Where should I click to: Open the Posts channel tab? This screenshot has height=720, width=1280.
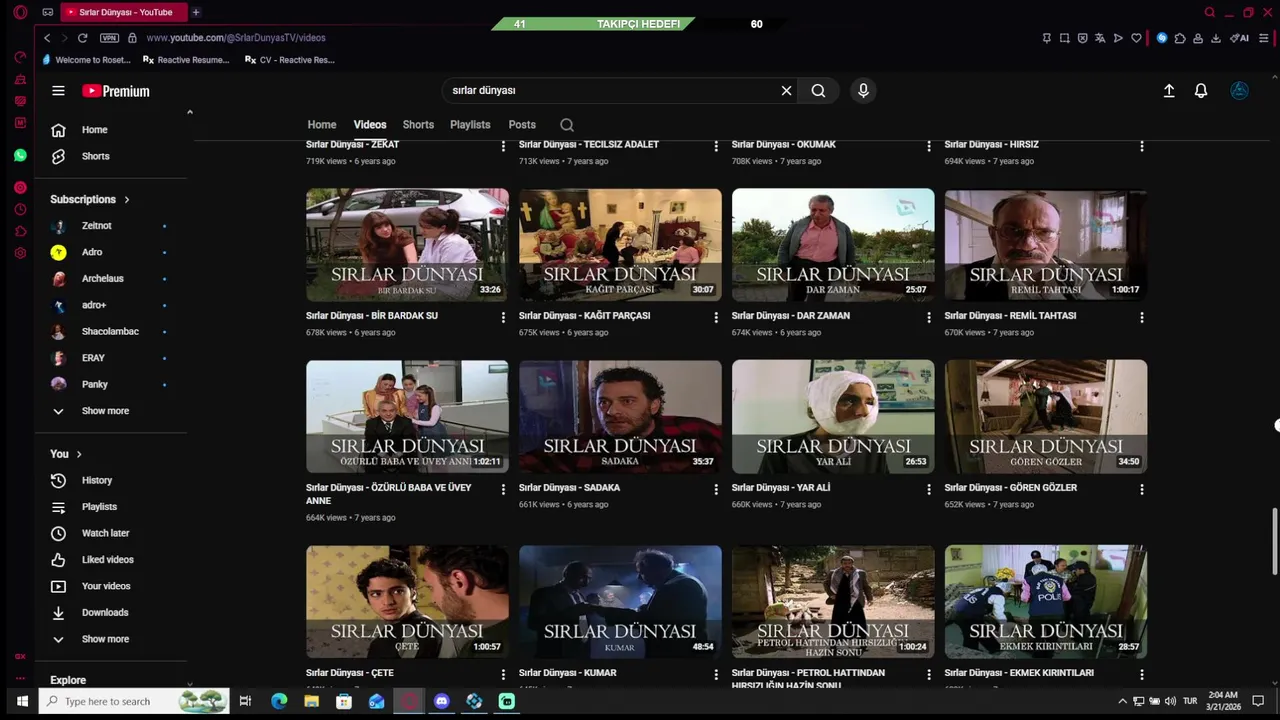[x=522, y=125]
